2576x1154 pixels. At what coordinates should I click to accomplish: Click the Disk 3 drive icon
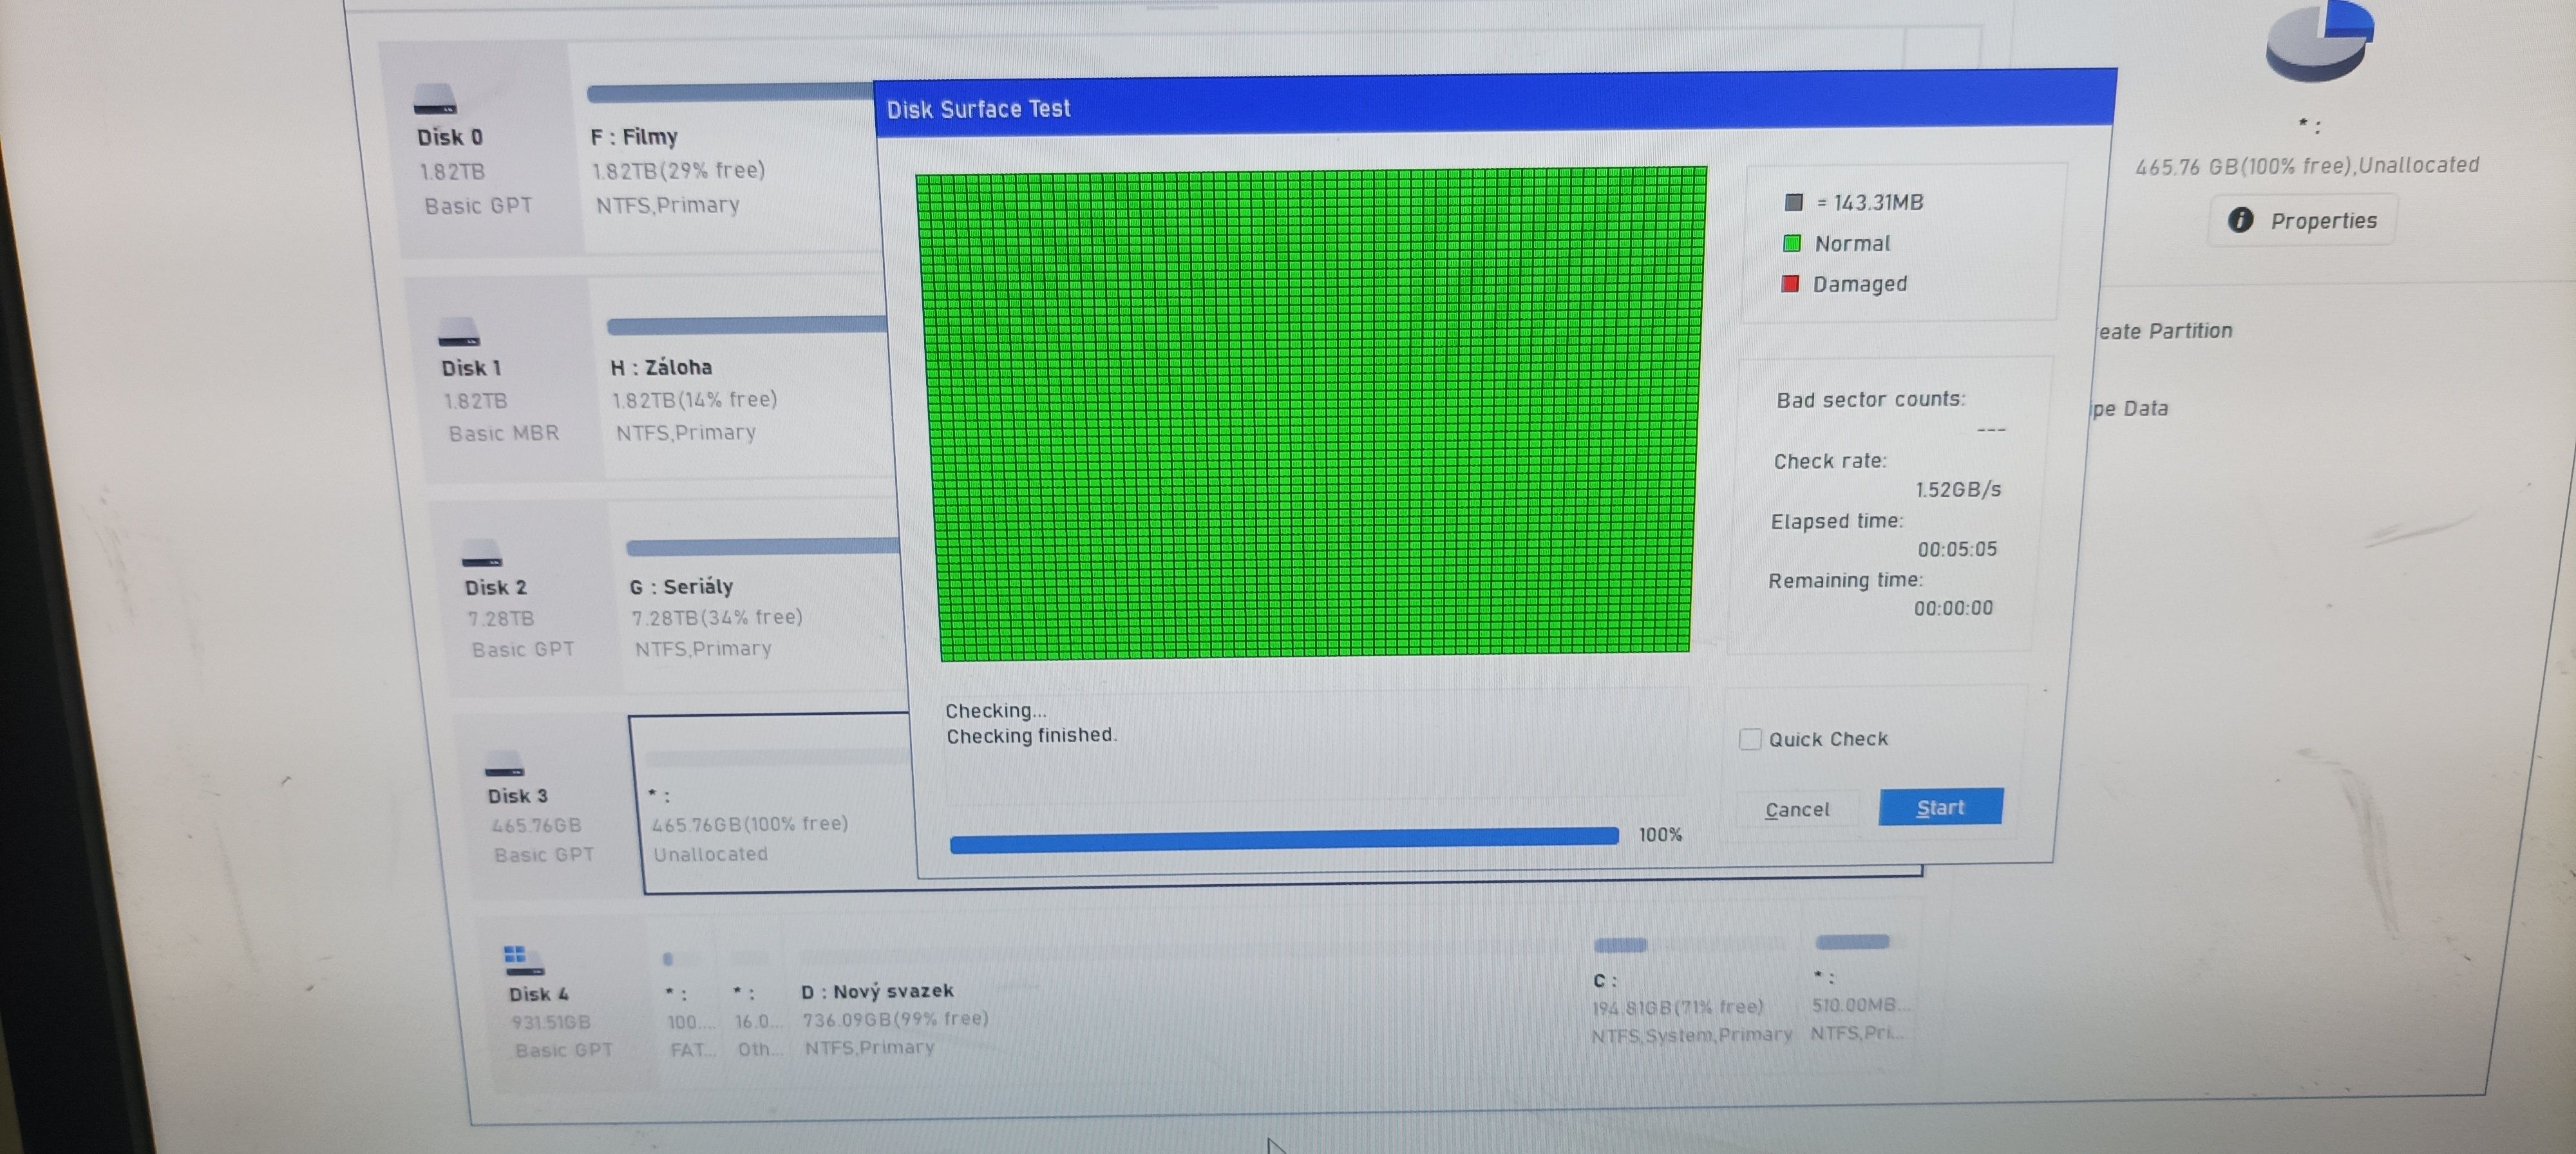pos(504,764)
